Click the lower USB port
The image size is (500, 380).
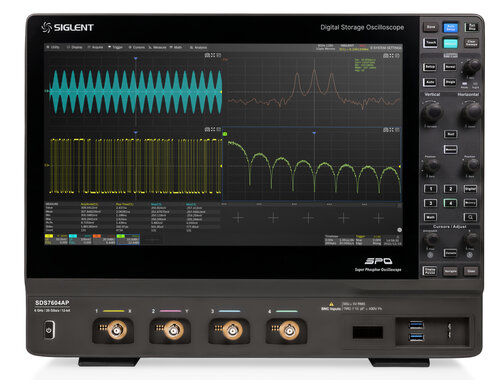tap(416, 337)
